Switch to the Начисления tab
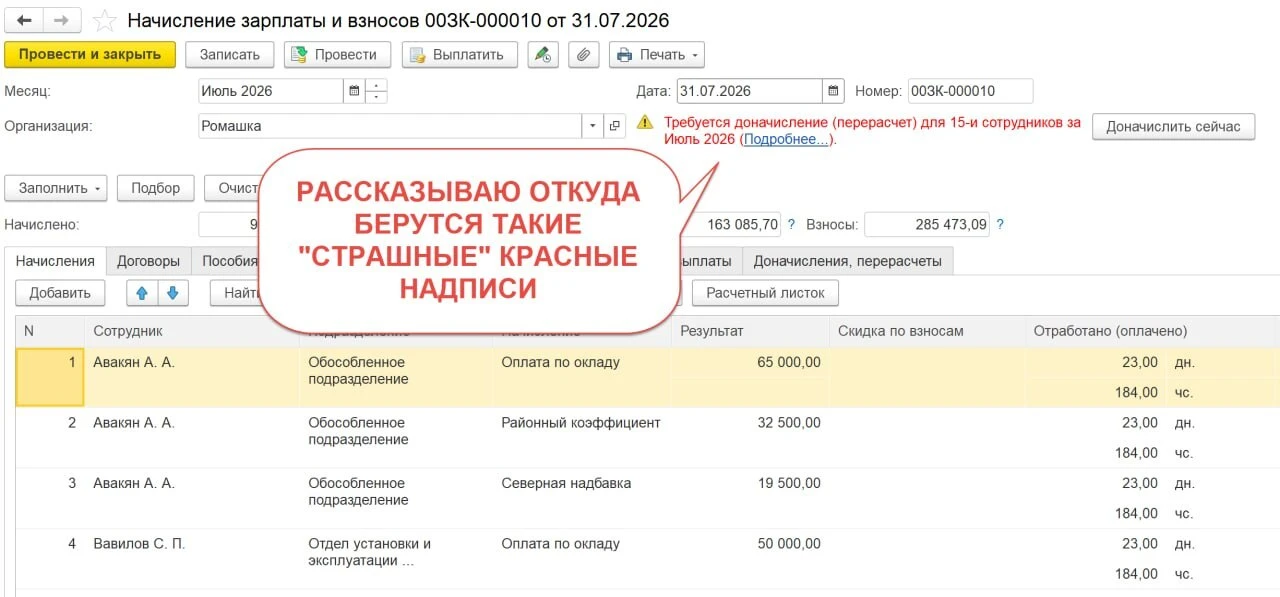The width and height of the screenshot is (1280, 597). pos(55,261)
